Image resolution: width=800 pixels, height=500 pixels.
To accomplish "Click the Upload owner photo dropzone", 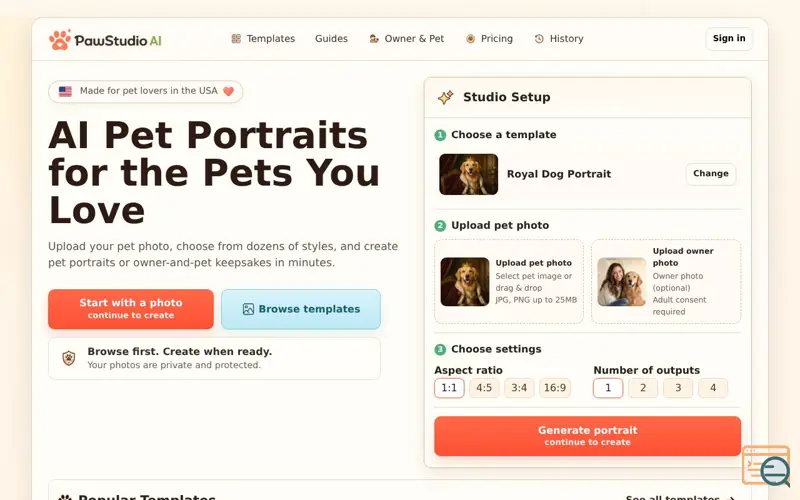I will coord(666,281).
